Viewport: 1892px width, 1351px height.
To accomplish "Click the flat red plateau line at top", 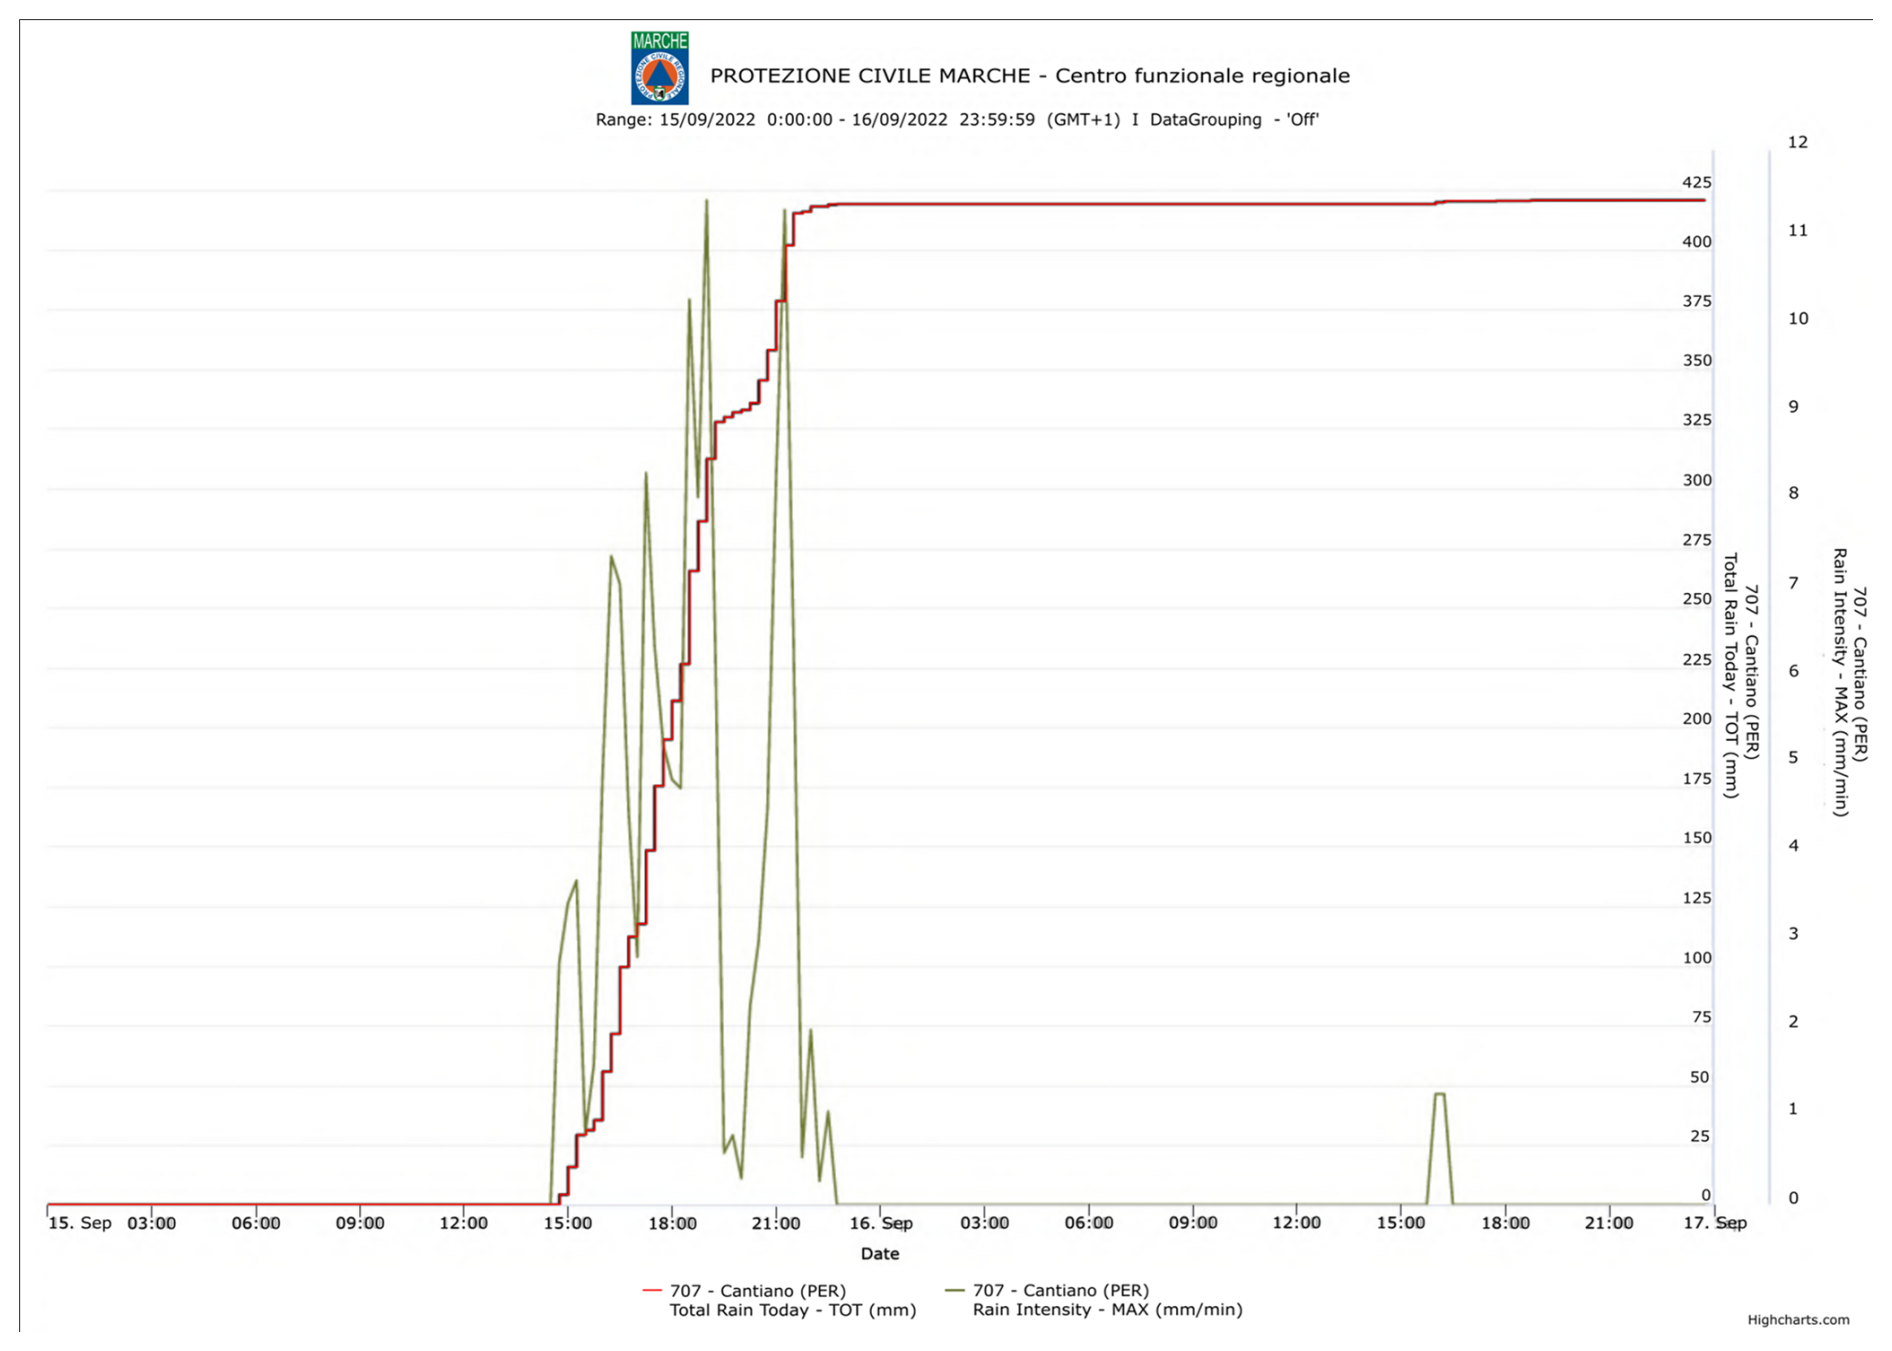I will pos(1100,204).
